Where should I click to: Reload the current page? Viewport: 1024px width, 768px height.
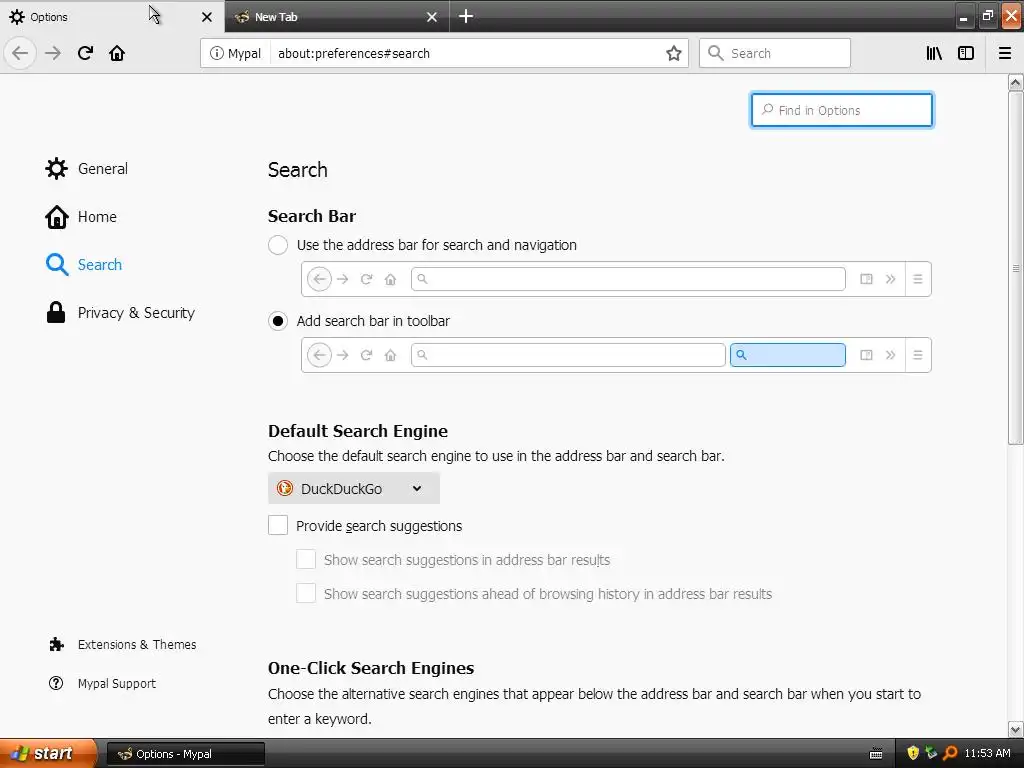[x=85, y=53]
